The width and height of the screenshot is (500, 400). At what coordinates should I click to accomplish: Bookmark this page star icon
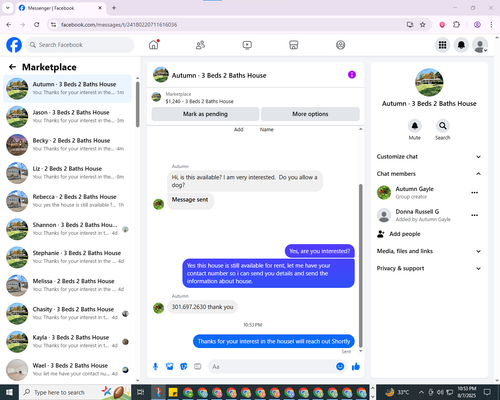tap(423, 24)
